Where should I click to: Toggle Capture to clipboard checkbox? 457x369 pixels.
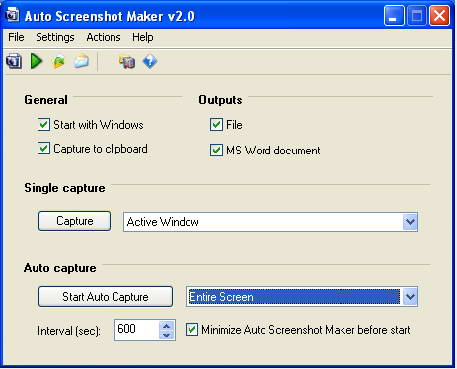44,149
